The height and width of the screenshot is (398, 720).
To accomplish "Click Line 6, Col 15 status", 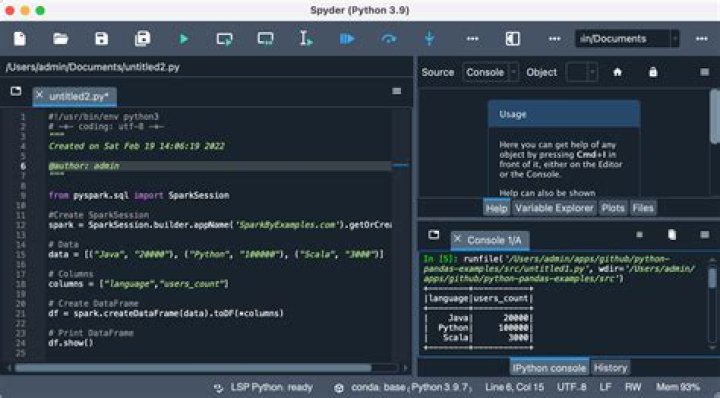I will [514, 387].
